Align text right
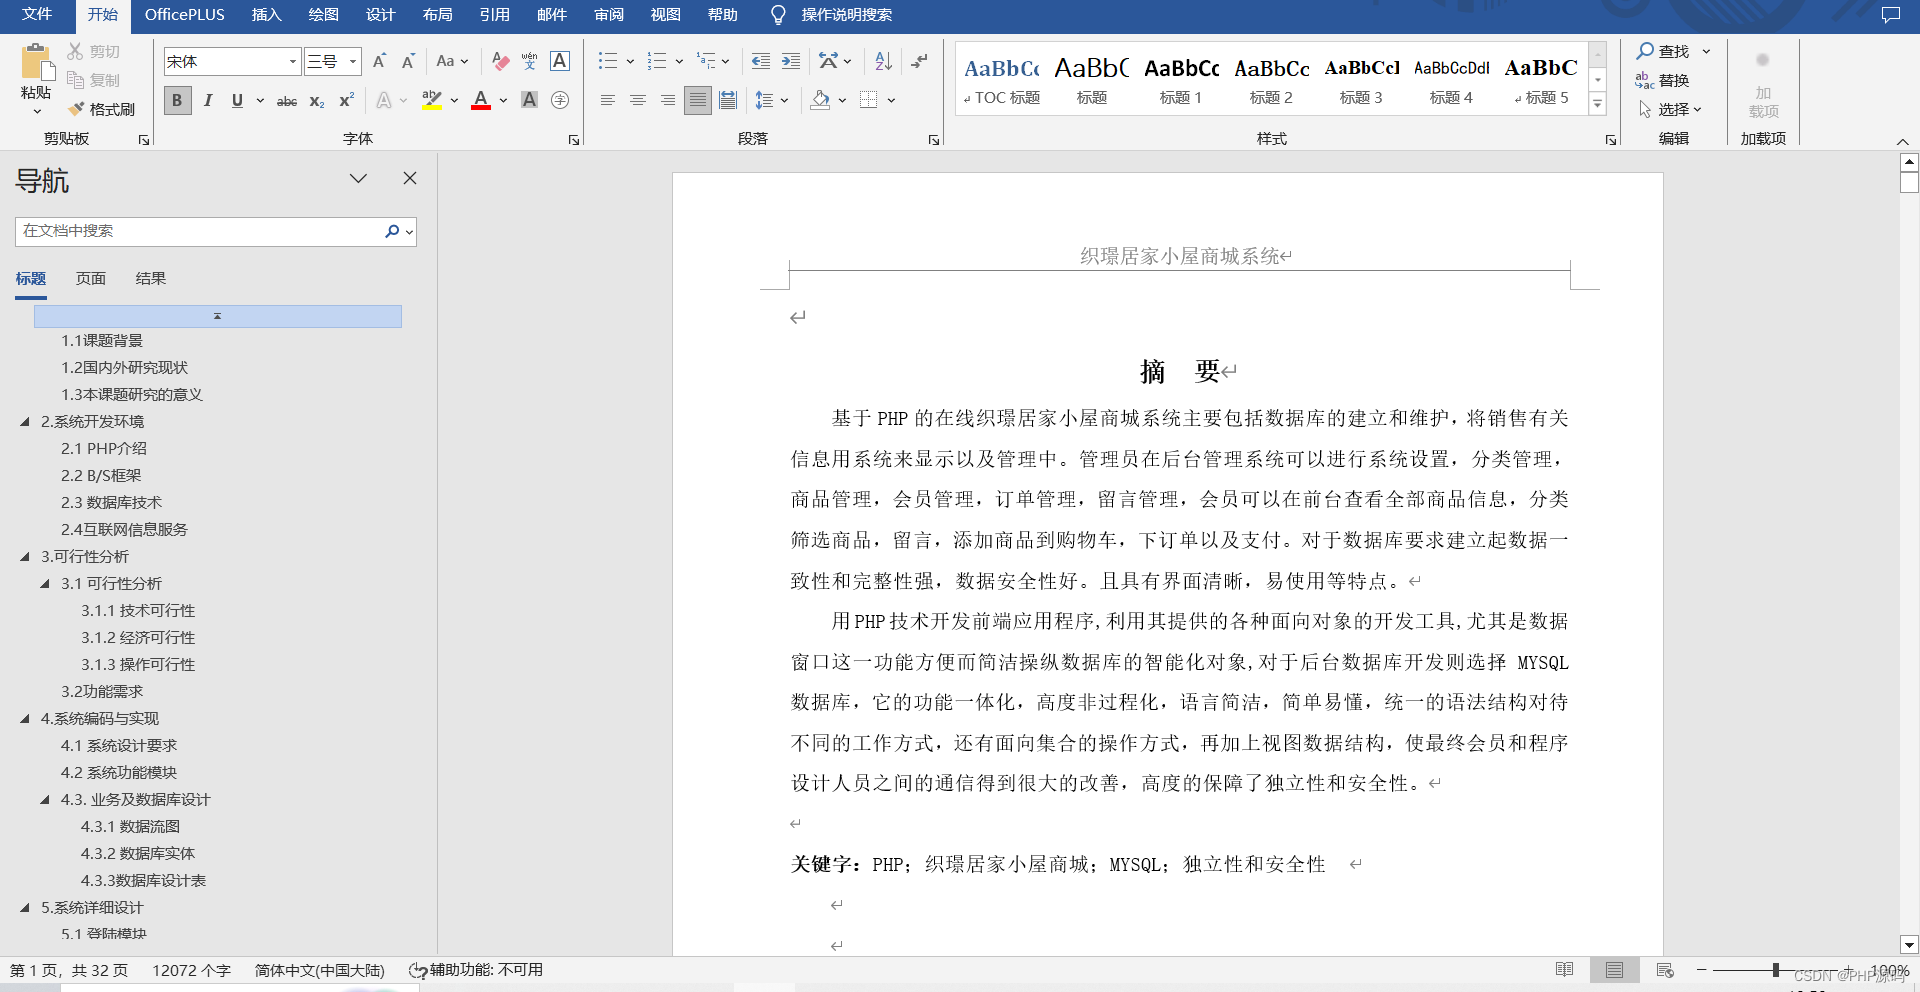This screenshot has width=1920, height=992. [x=667, y=100]
